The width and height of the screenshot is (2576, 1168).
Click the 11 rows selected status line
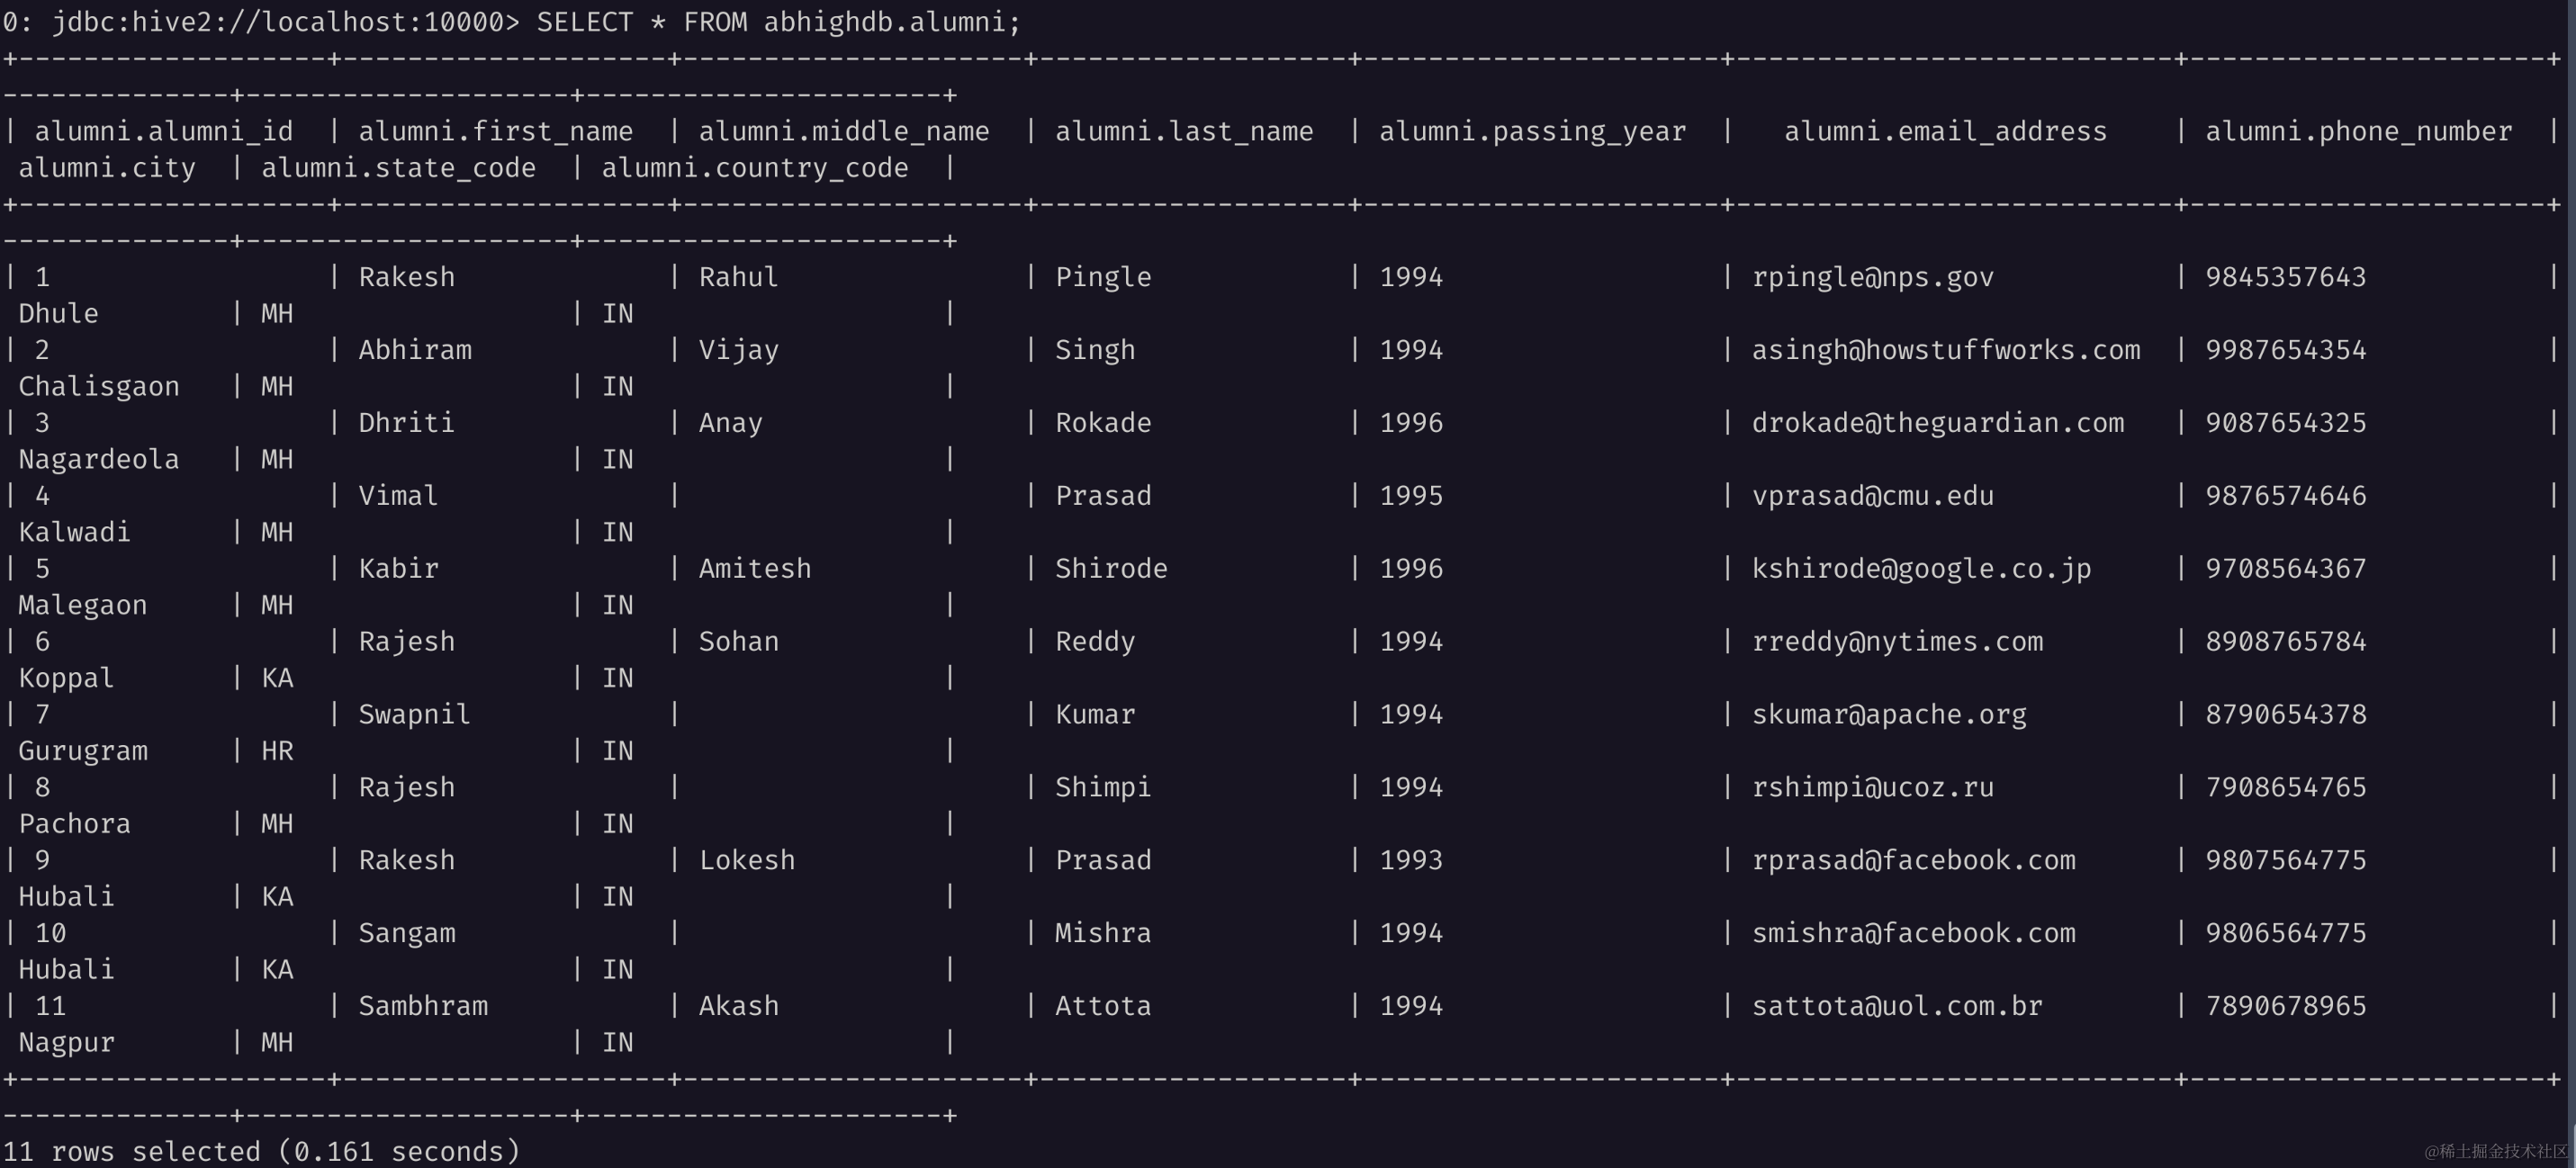pos(261,1151)
